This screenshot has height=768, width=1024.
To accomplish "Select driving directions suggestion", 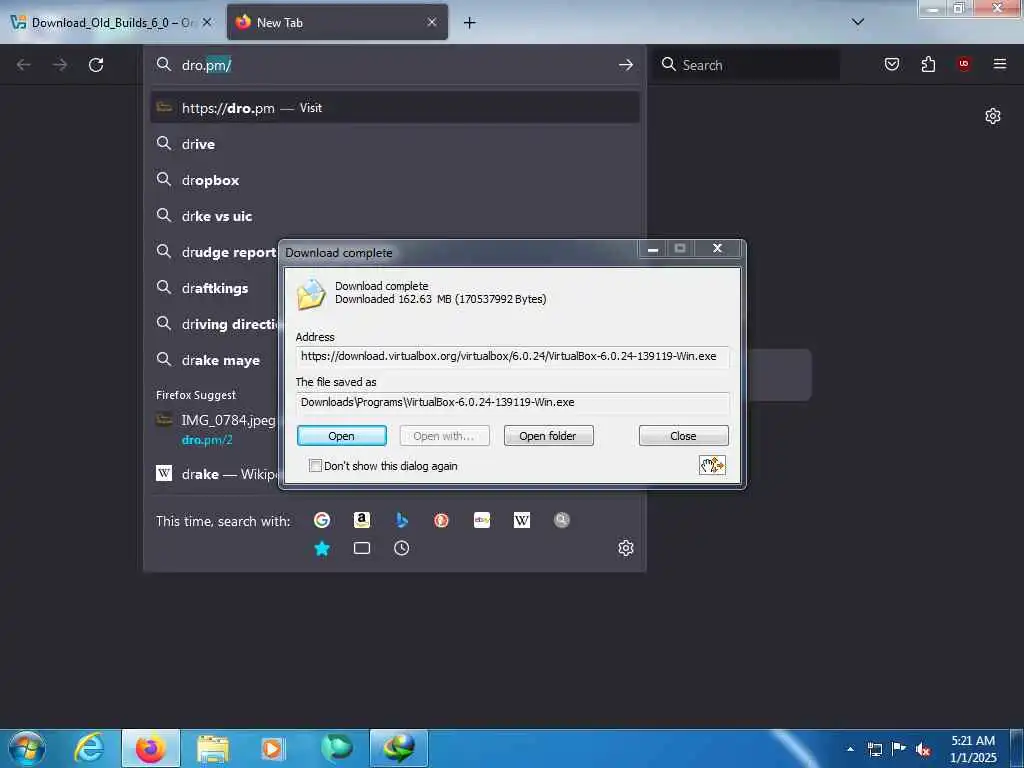I will coord(215,324).
